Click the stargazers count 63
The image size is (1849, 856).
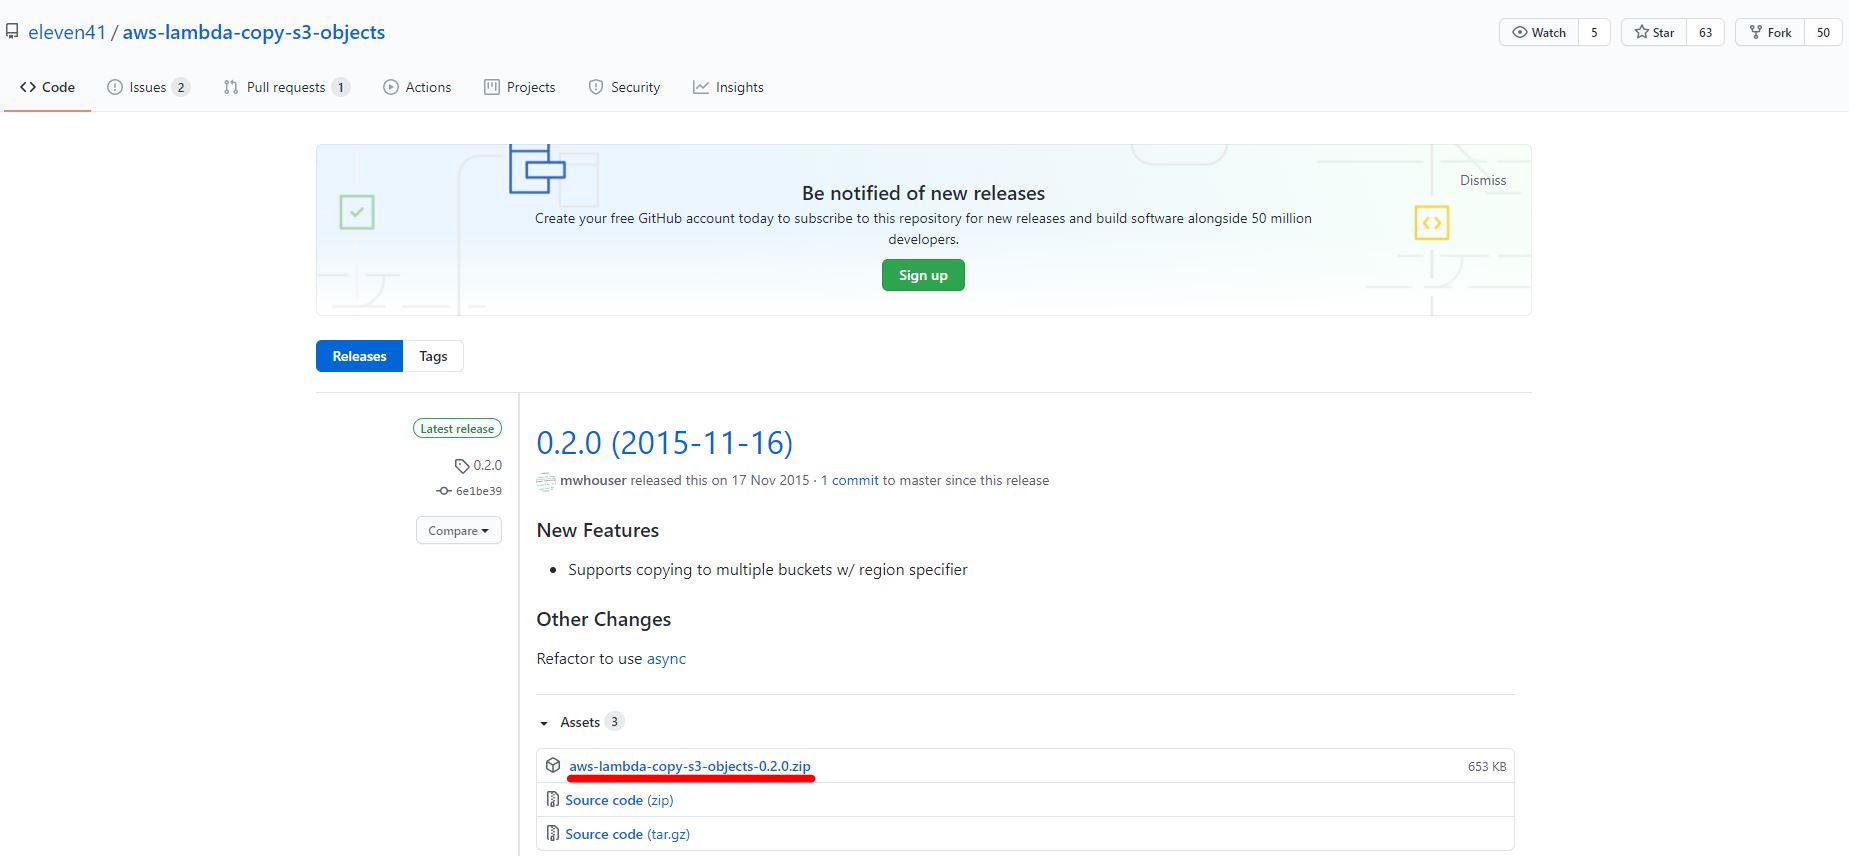coord(1705,32)
